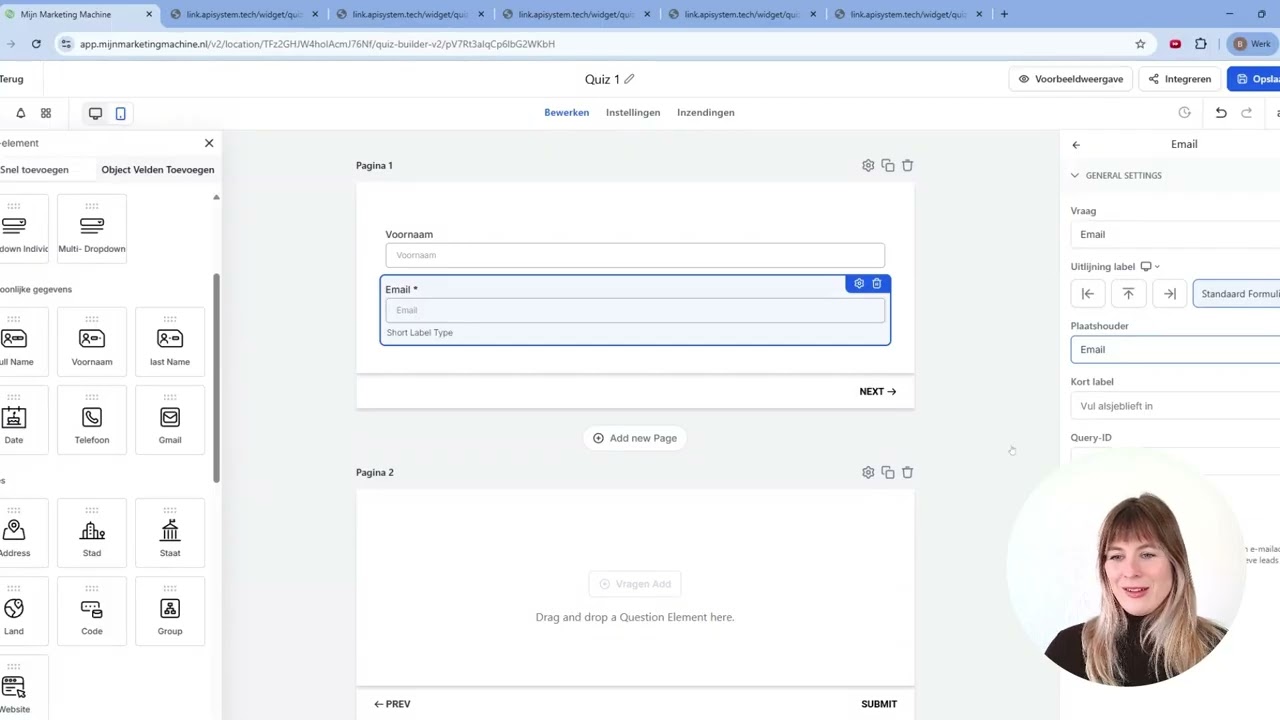Add the Gmail field element

pos(170,420)
